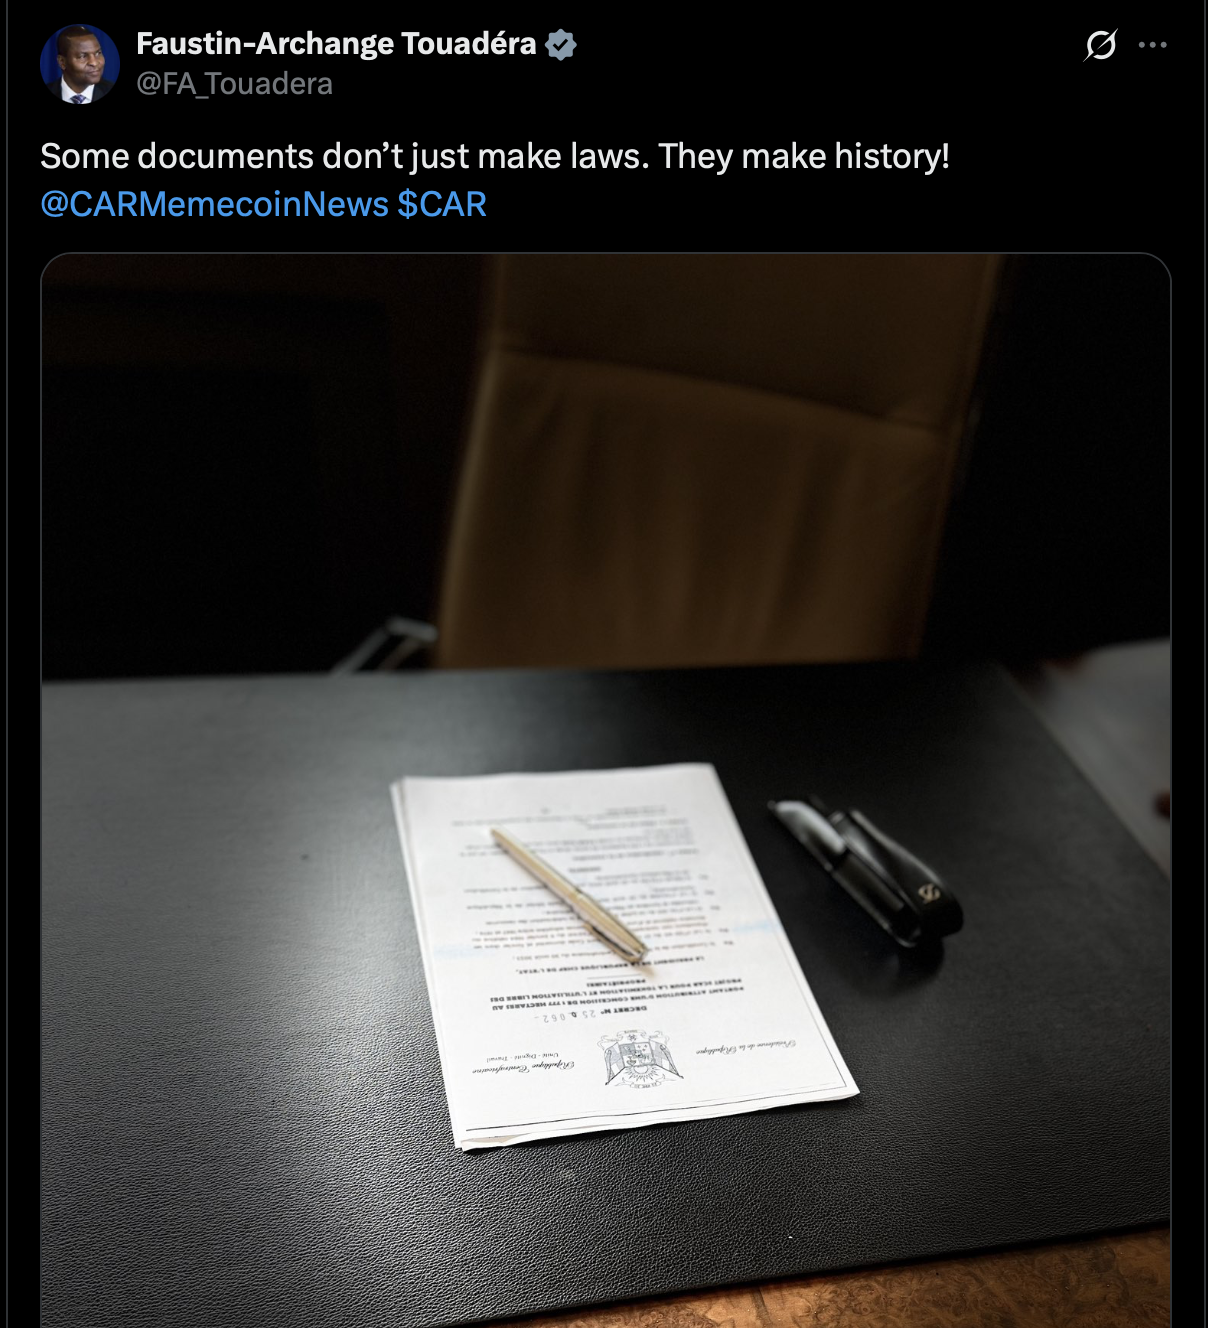The width and height of the screenshot is (1208, 1328).
Task: Click the gold pen in the photo
Action: pyautogui.click(x=568, y=890)
